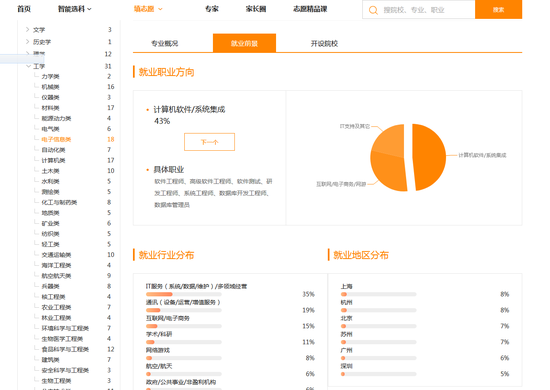Viewport: 550px width, 390px height.
Task: Click the 计算机软件/系统集成 pie chart label
Action: (482, 155)
